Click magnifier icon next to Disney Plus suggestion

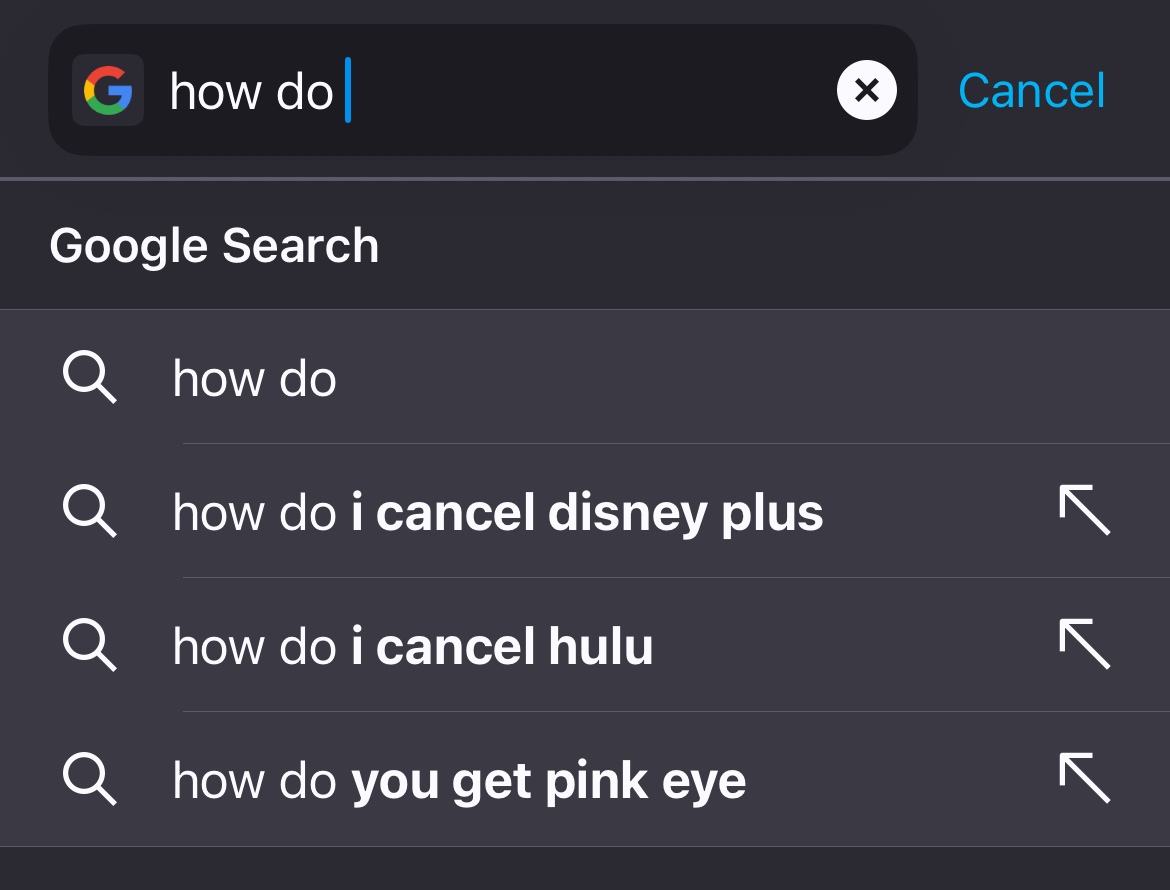(x=89, y=511)
